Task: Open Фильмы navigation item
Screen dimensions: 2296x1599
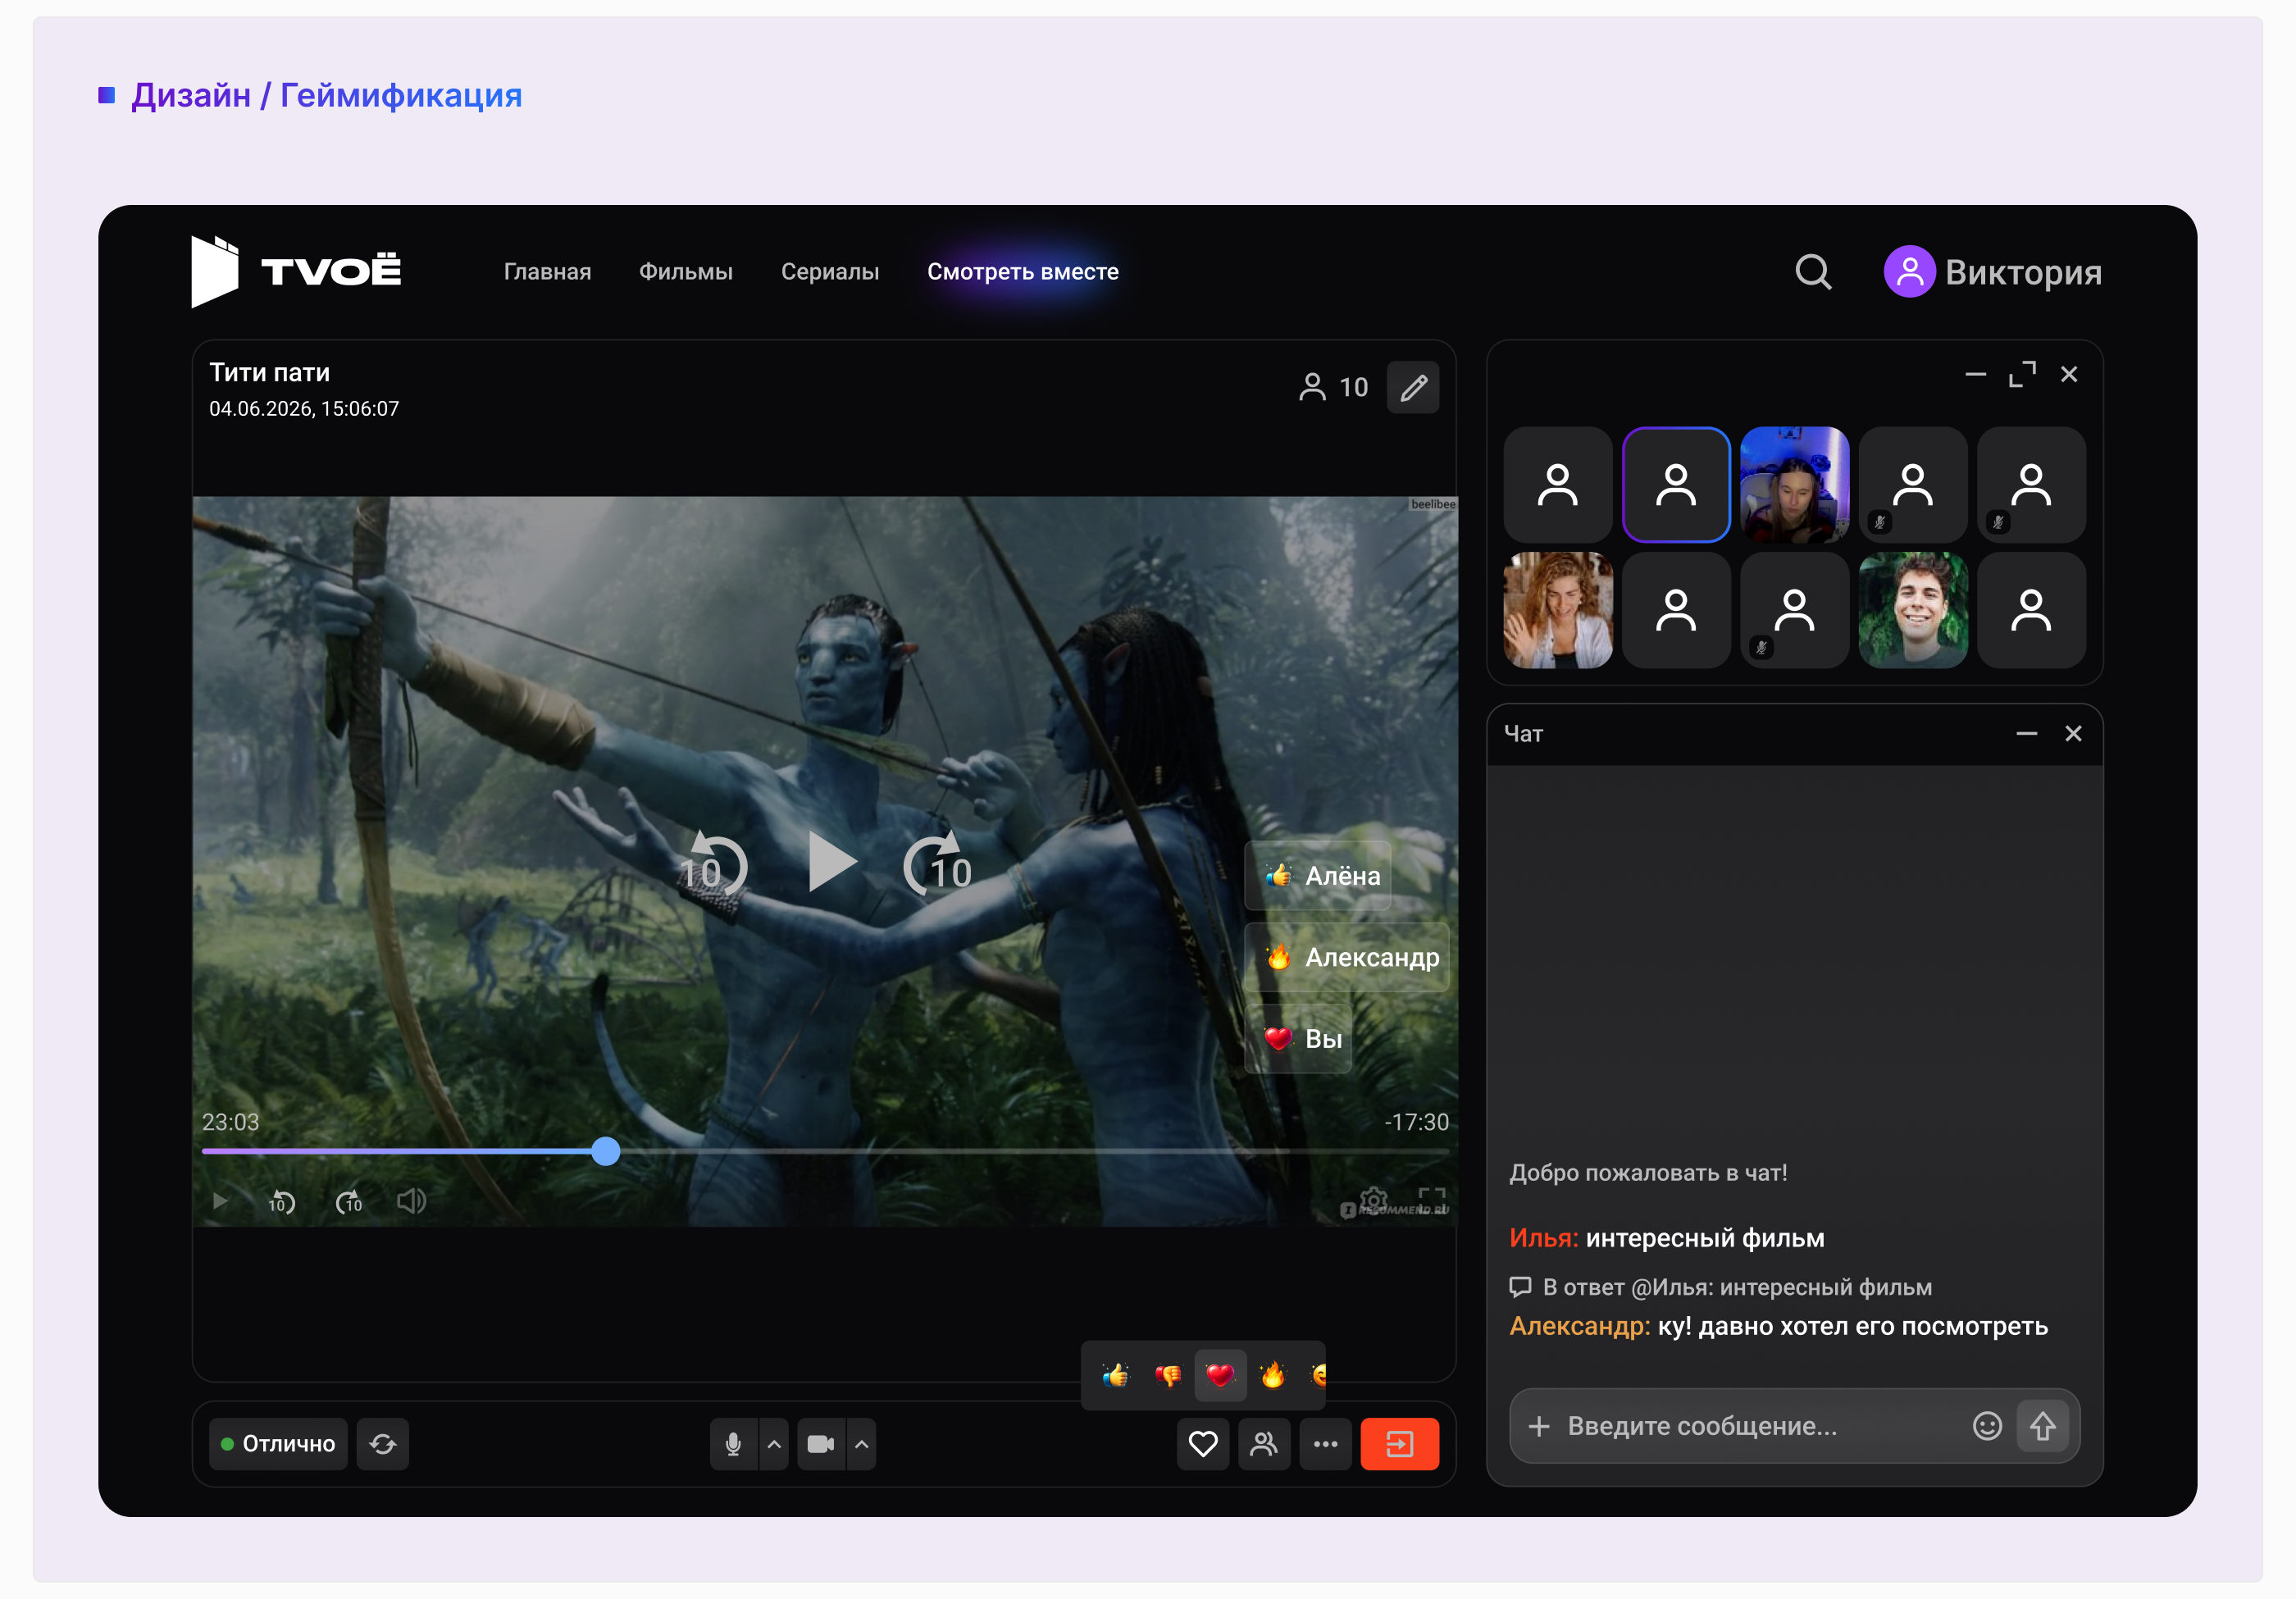Action: tap(686, 272)
